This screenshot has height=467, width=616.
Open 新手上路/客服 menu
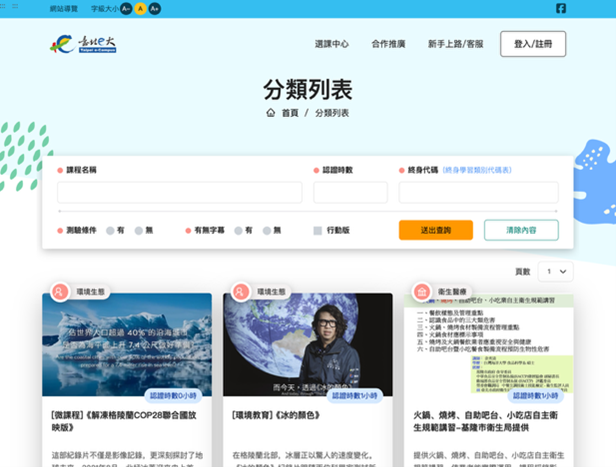pos(455,44)
